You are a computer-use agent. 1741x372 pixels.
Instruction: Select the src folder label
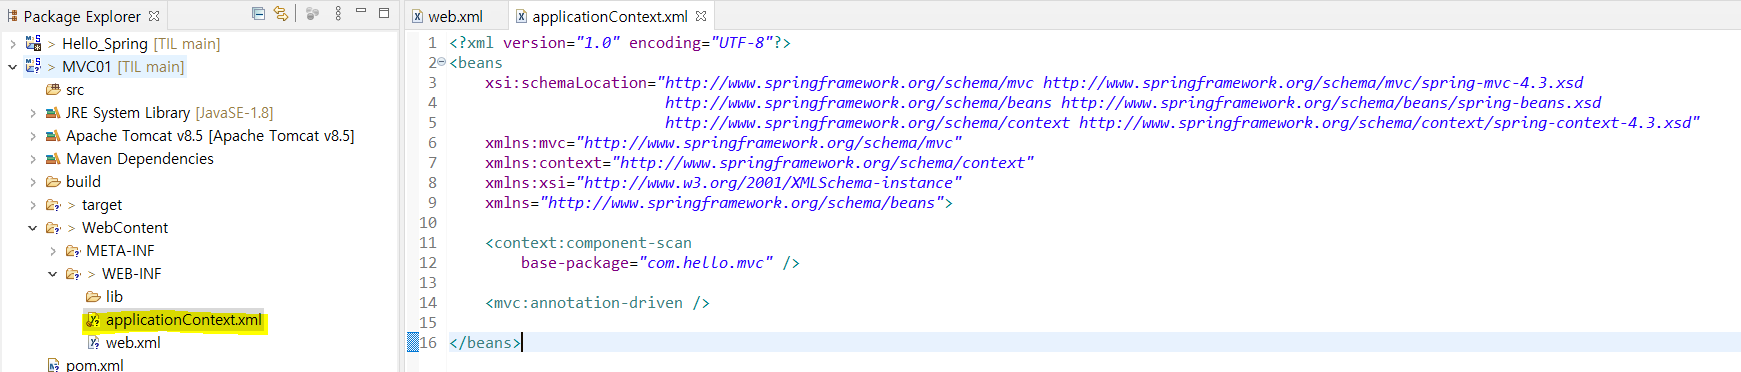tap(75, 90)
